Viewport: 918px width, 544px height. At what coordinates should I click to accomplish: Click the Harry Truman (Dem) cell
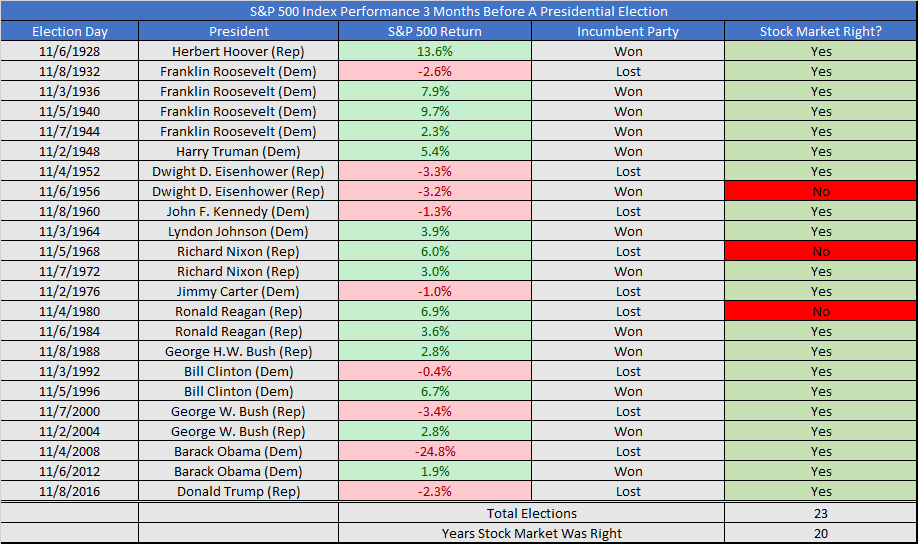[x=238, y=151]
